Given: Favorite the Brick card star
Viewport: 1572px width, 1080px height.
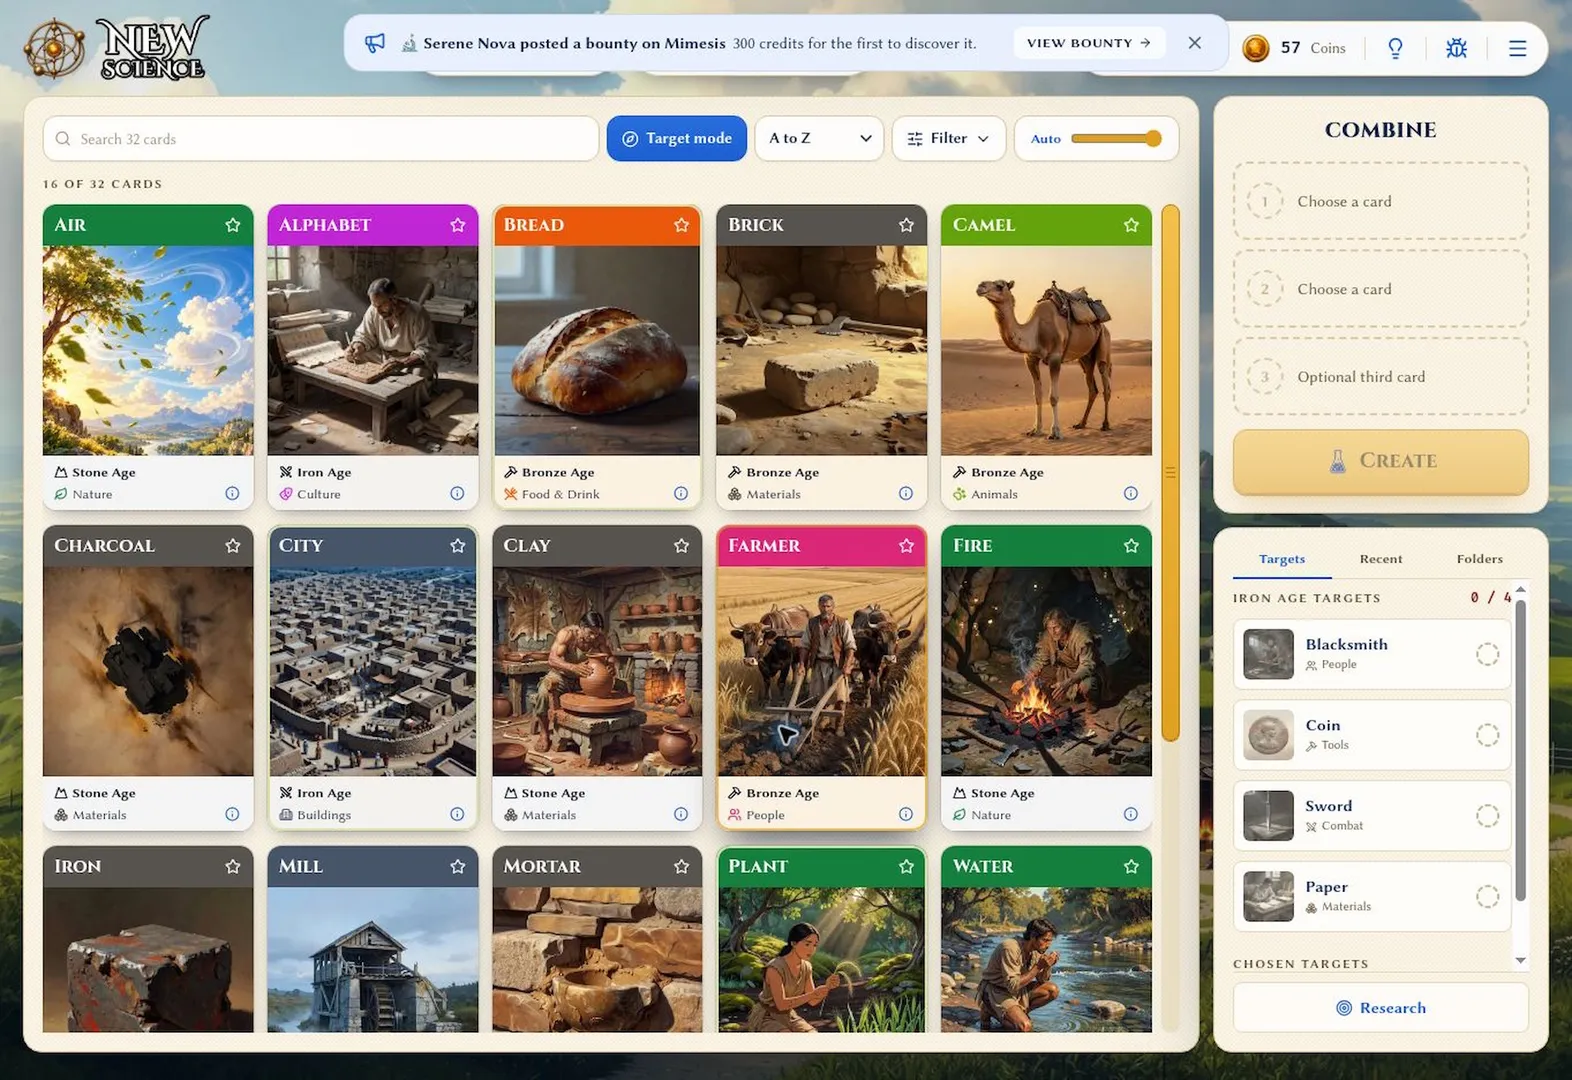Looking at the screenshot, I should 906,225.
